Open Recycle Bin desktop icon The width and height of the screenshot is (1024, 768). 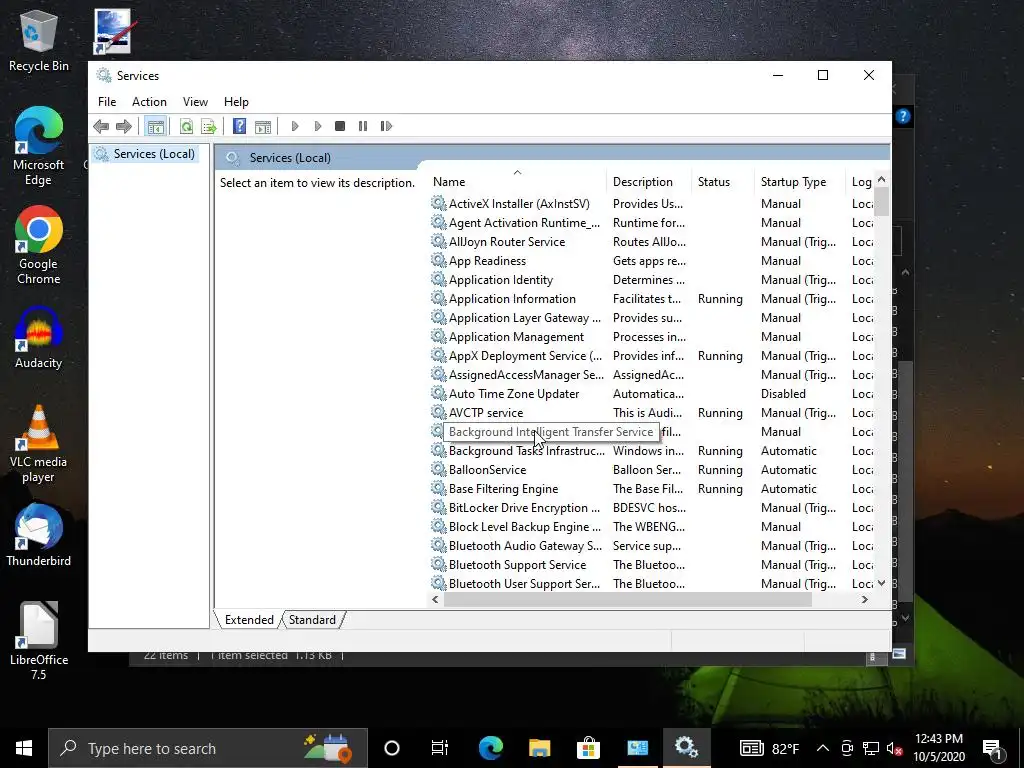(39, 41)
